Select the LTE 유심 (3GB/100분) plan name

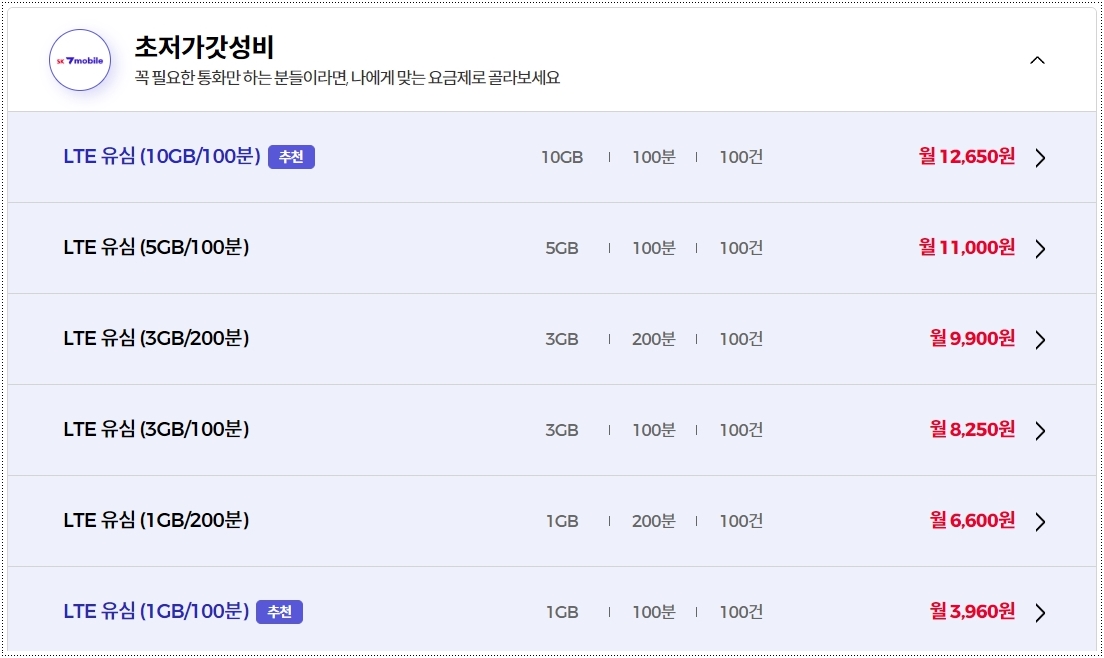(158, 430)
